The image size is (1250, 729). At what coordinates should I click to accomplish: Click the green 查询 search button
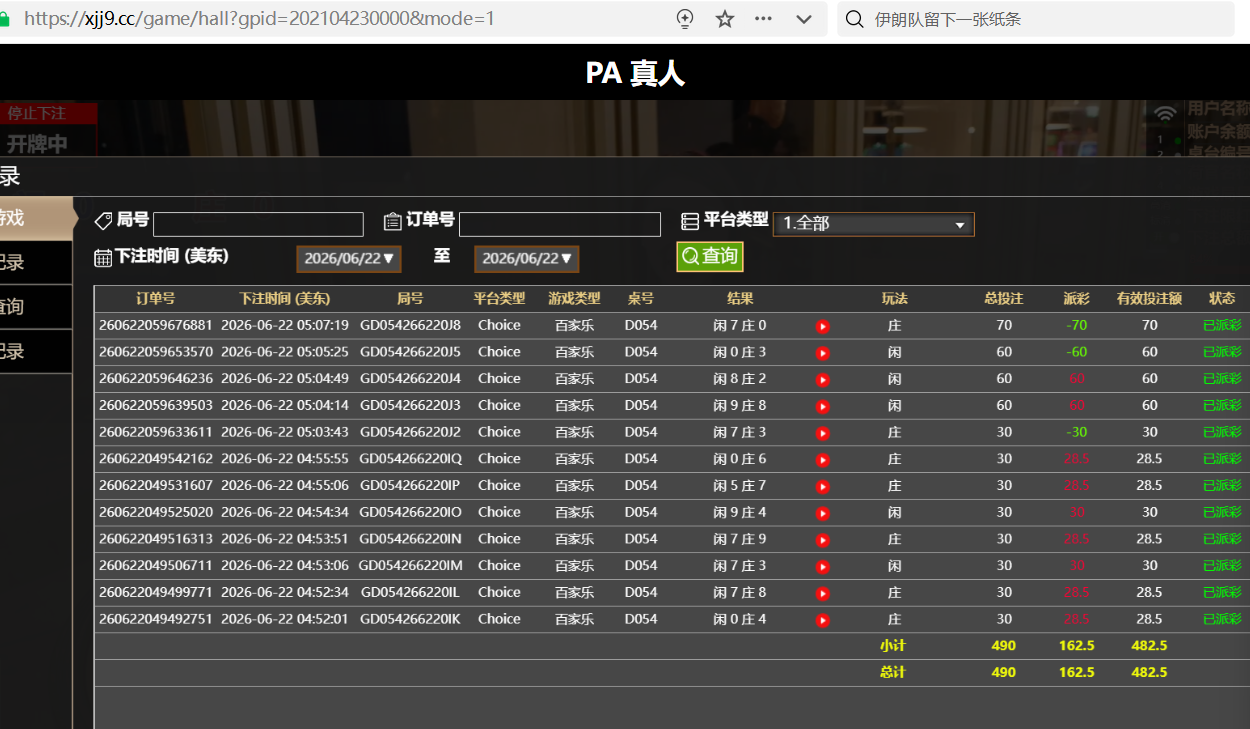click(710, 256)
